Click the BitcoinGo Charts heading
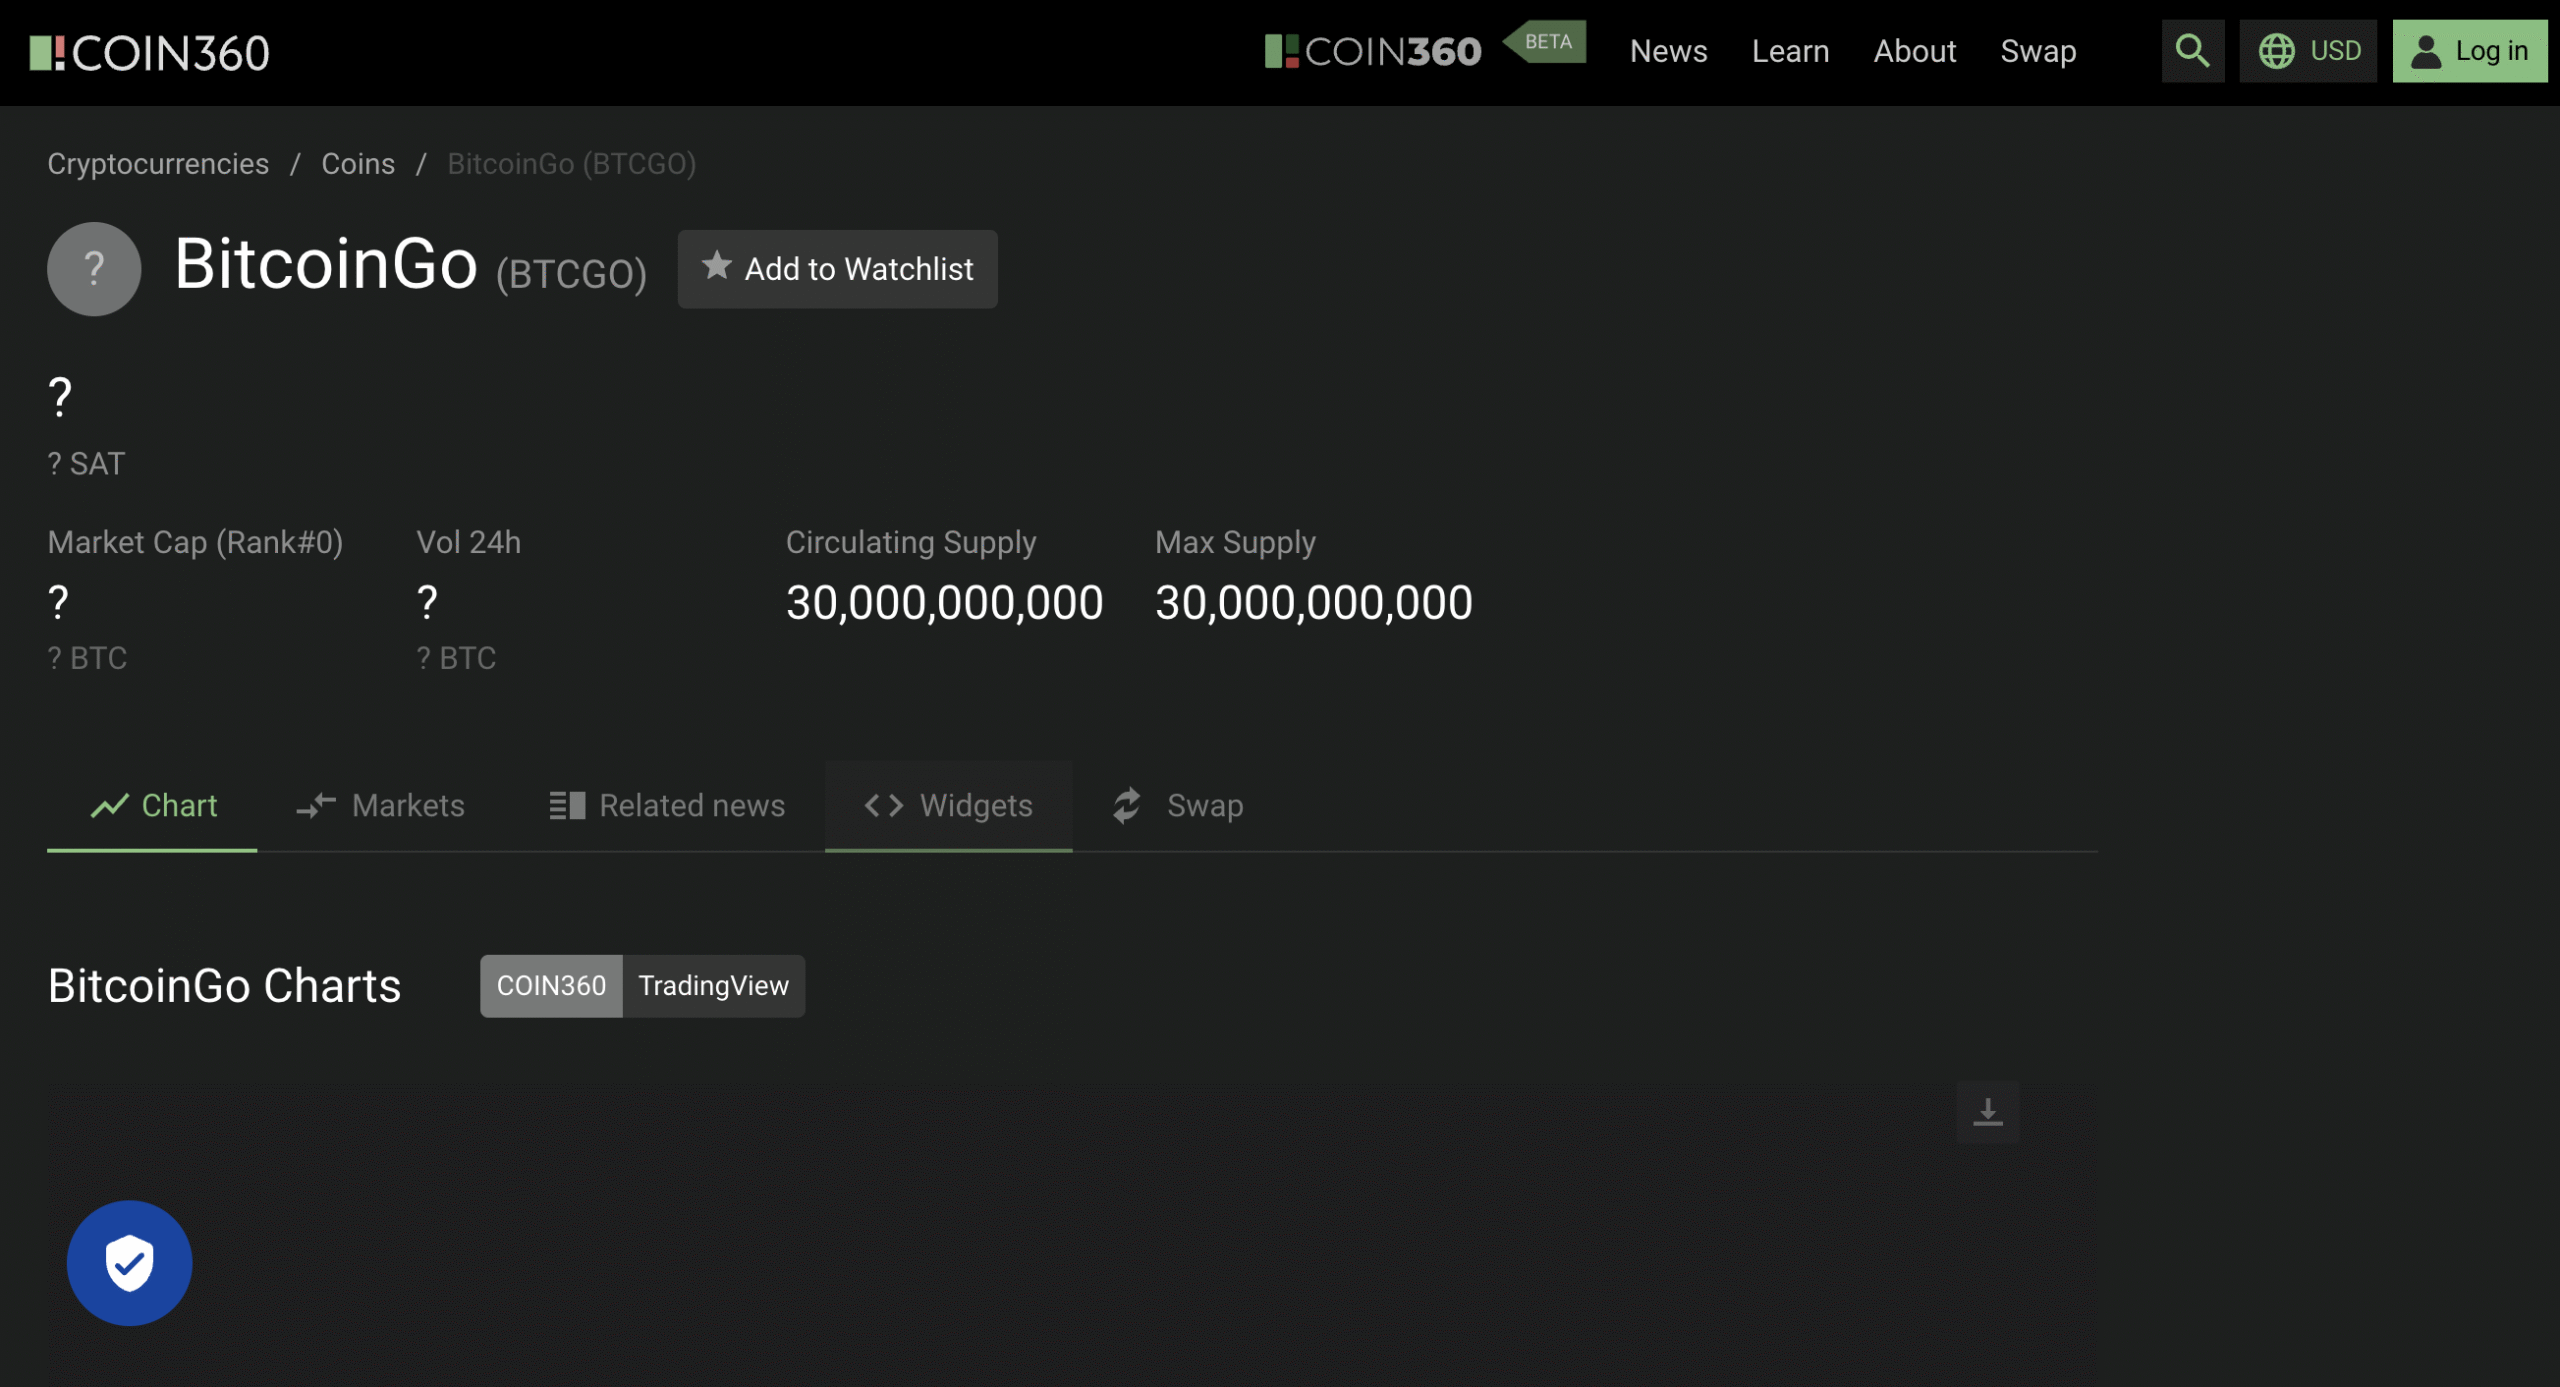The height and width of the screenshot is (1387, 2560). pos(224,986)
